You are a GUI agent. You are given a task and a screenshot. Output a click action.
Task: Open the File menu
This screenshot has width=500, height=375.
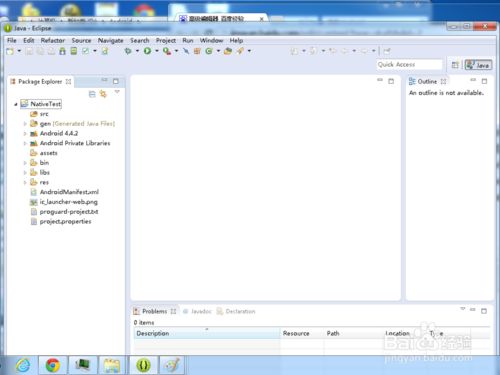tap(12, 40)
